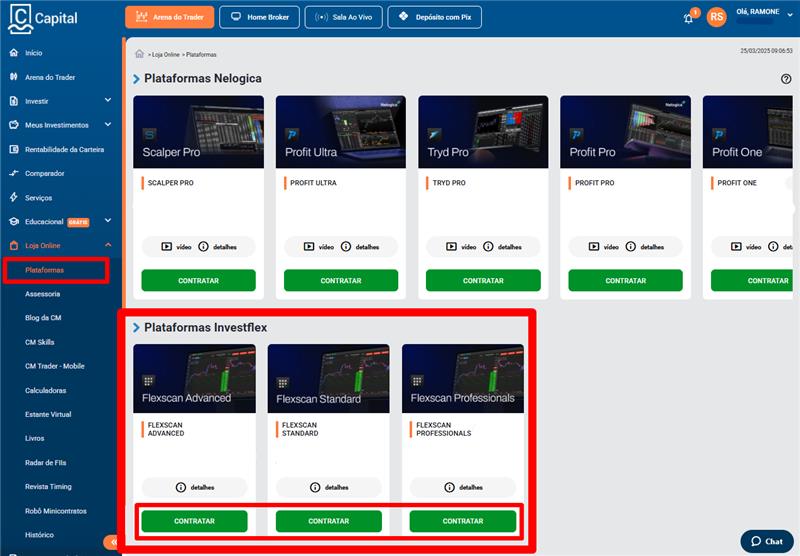Open the Chat button
Viewport: 800px width, 556px height.
(767, 541)
